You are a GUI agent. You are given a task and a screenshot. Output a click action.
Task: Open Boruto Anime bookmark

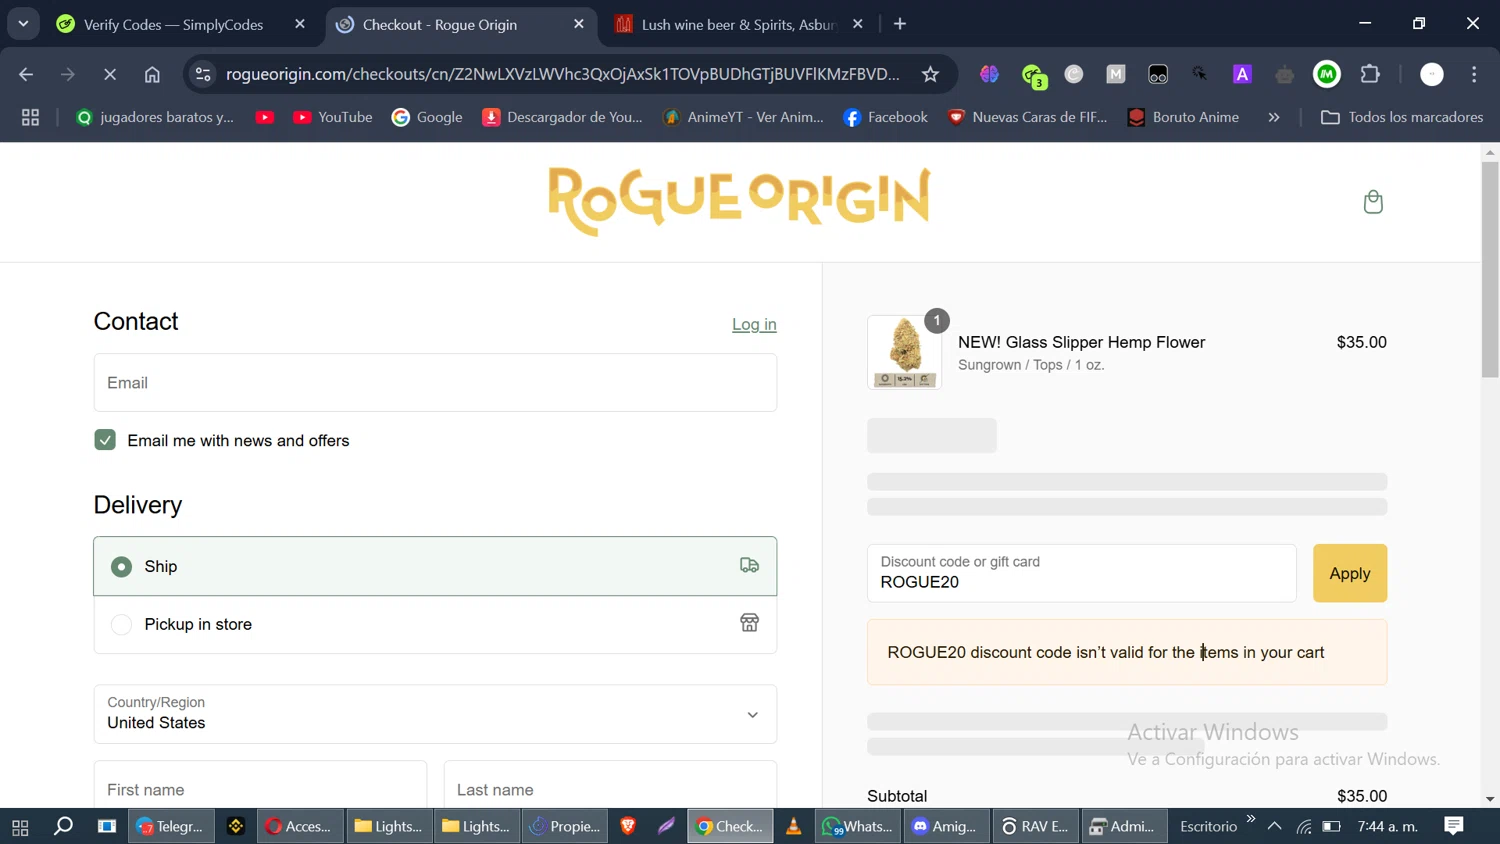point(1183,117)
